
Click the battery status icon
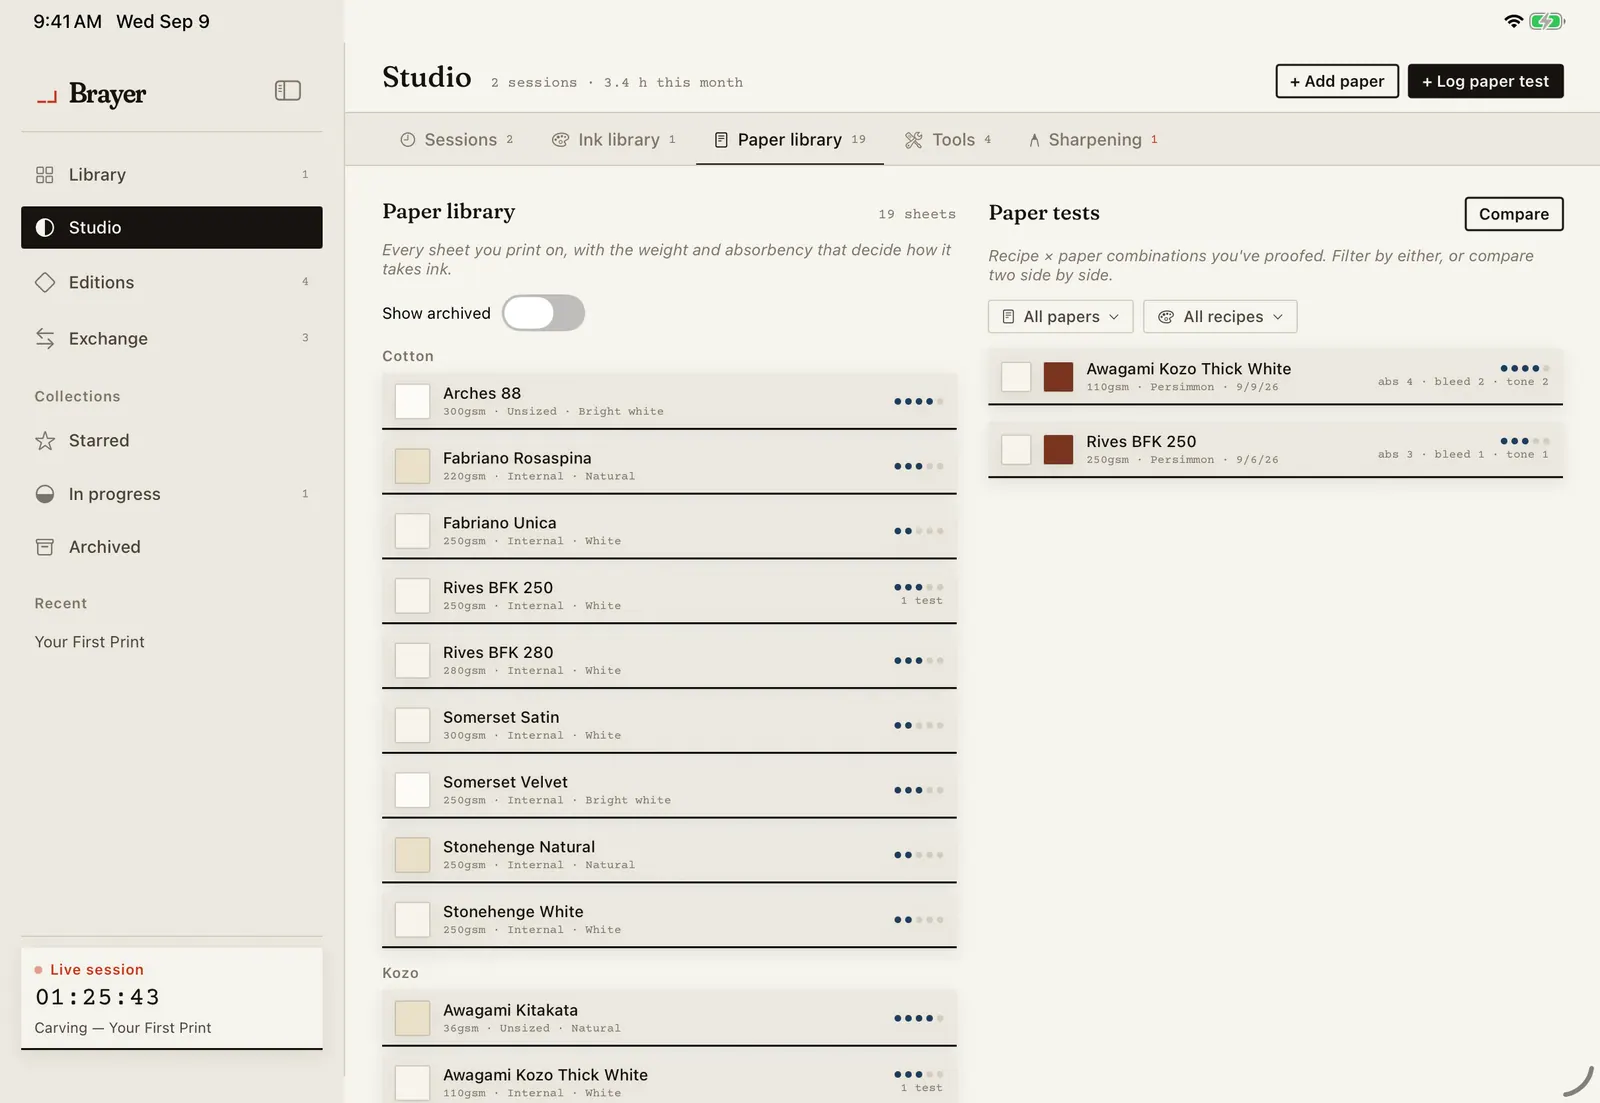pos(1547,21)
